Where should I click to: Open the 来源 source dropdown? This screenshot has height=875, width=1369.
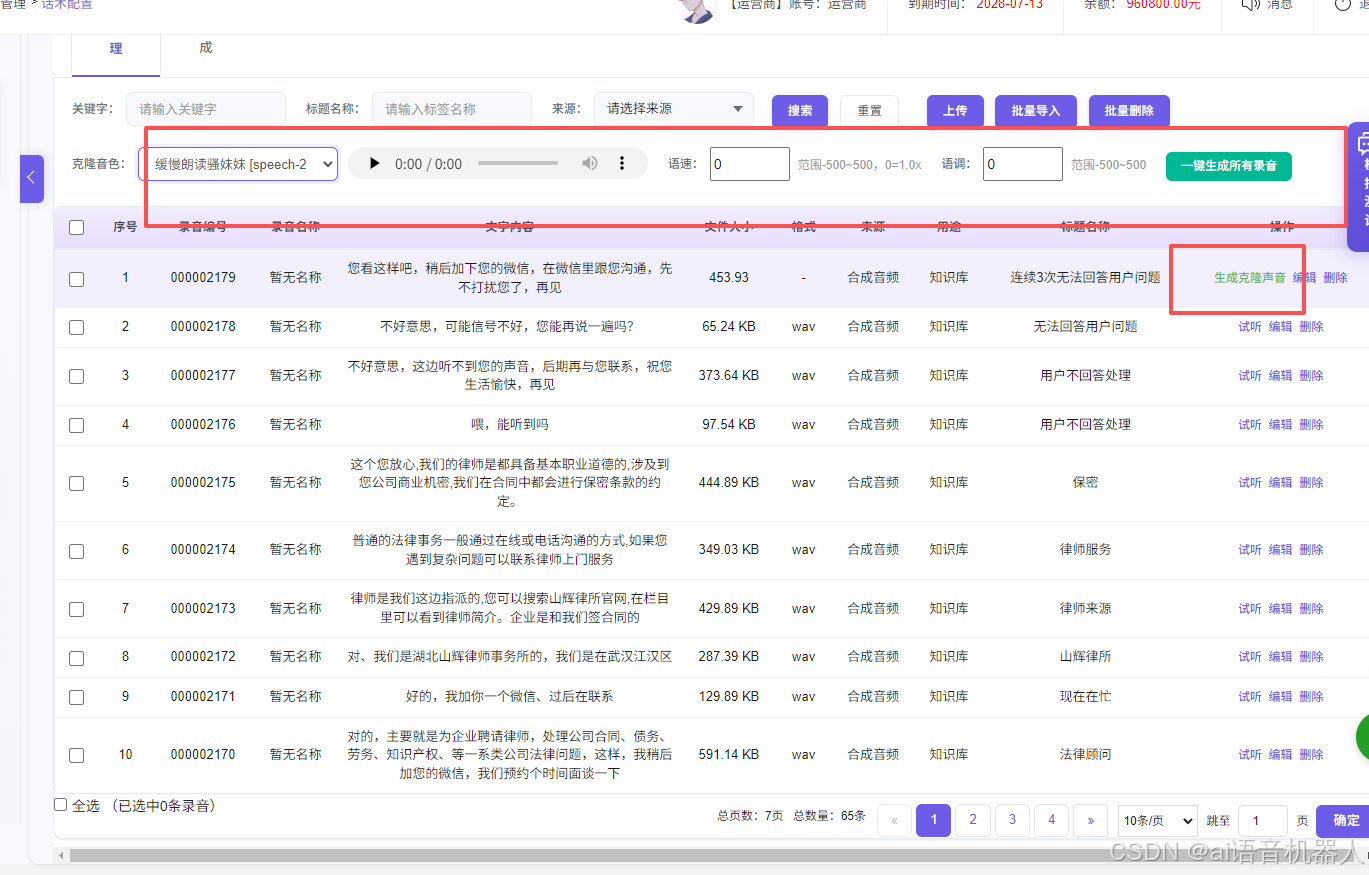[674, 109]
